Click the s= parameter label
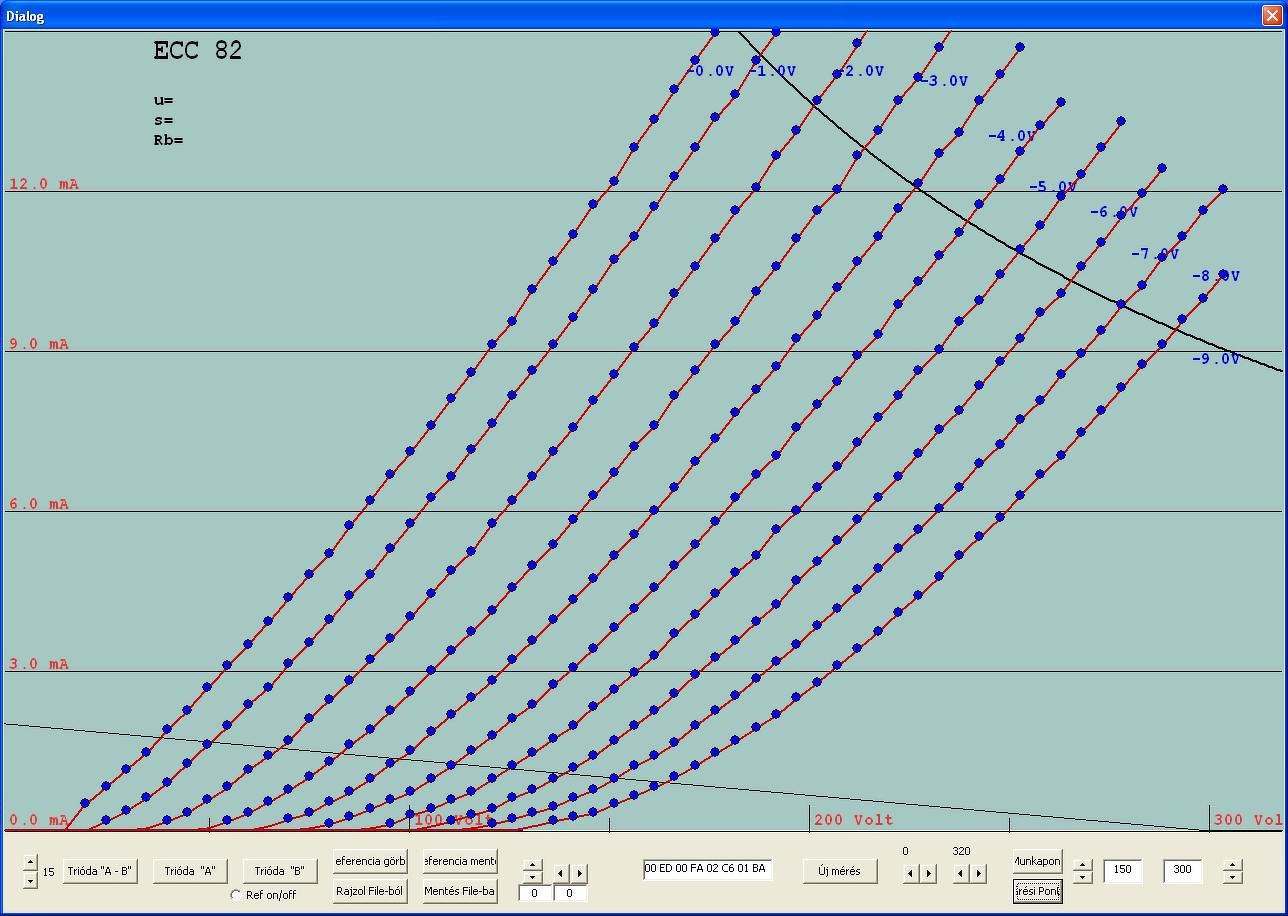1288x916 pixels. 164,120
